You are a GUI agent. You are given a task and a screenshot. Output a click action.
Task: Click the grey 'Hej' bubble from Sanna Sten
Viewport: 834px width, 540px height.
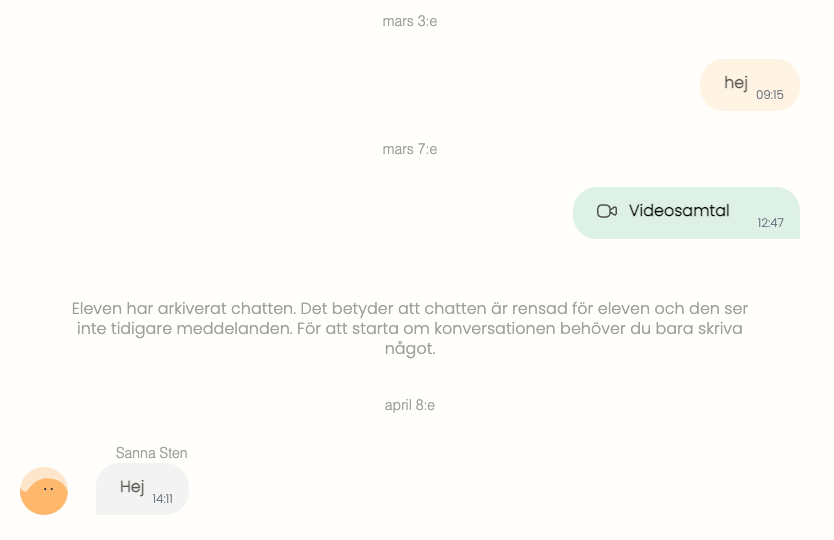coord(143,489)
